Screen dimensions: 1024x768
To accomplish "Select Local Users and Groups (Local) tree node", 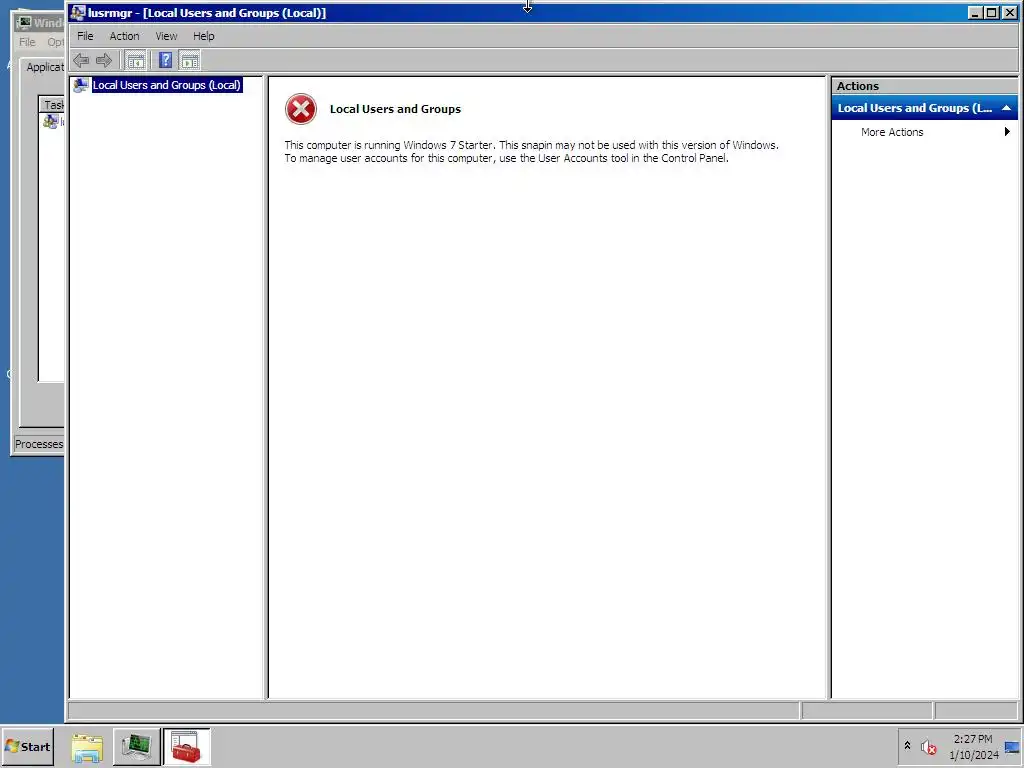I will (167, 85).
